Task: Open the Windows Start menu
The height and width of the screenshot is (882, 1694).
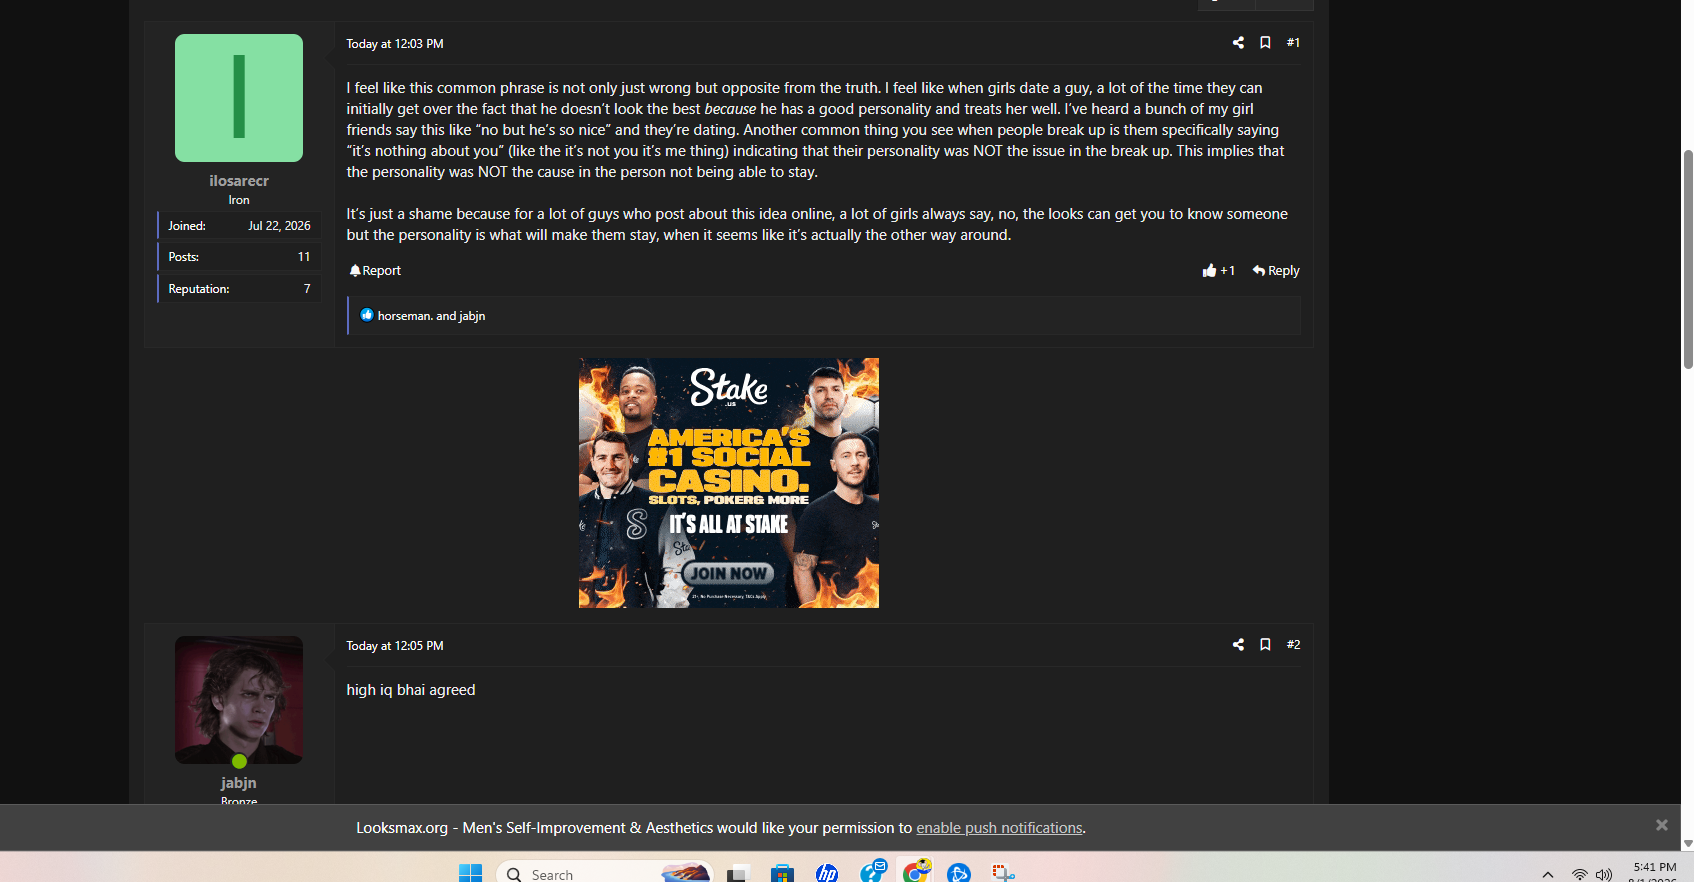Action: pos(470,873)
